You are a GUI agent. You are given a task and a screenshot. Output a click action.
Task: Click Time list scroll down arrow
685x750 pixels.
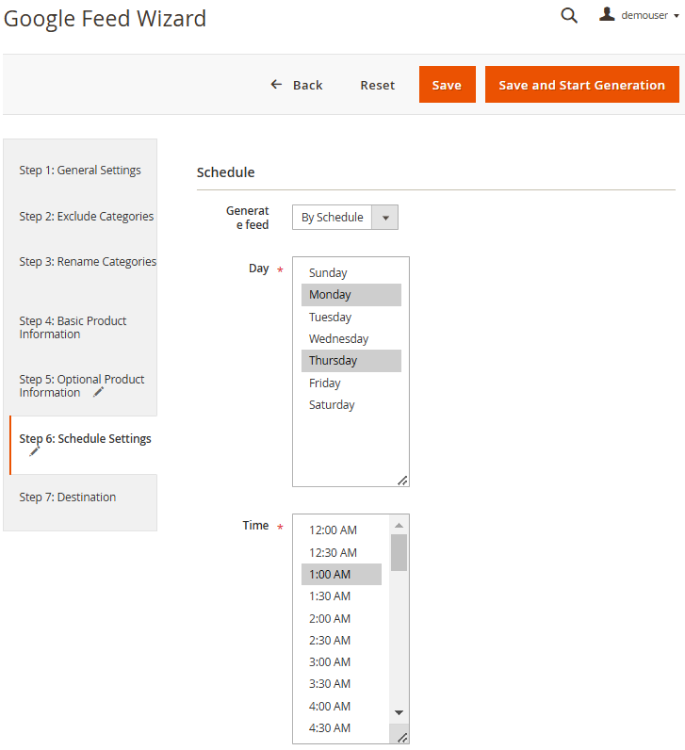(399, 712)
